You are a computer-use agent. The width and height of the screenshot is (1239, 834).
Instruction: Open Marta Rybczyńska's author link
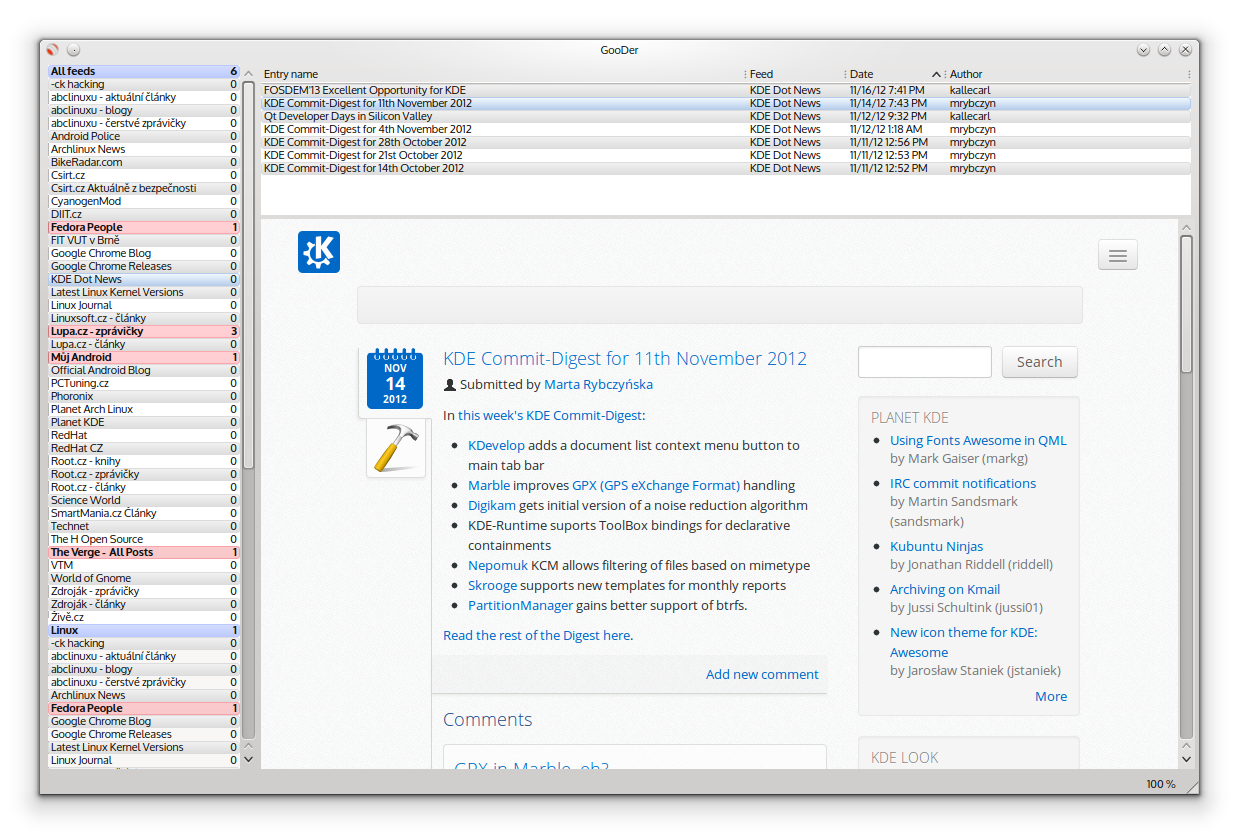(x=598, y=384)
